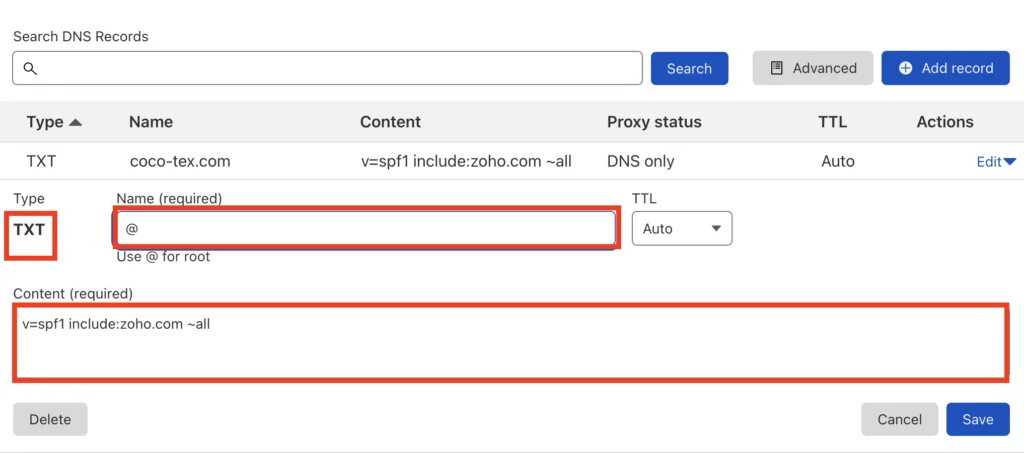Image resolution: width=1024 pixels, height=453 pixels.
Task: Click the Content column header
Action: (x=391, y=122)
